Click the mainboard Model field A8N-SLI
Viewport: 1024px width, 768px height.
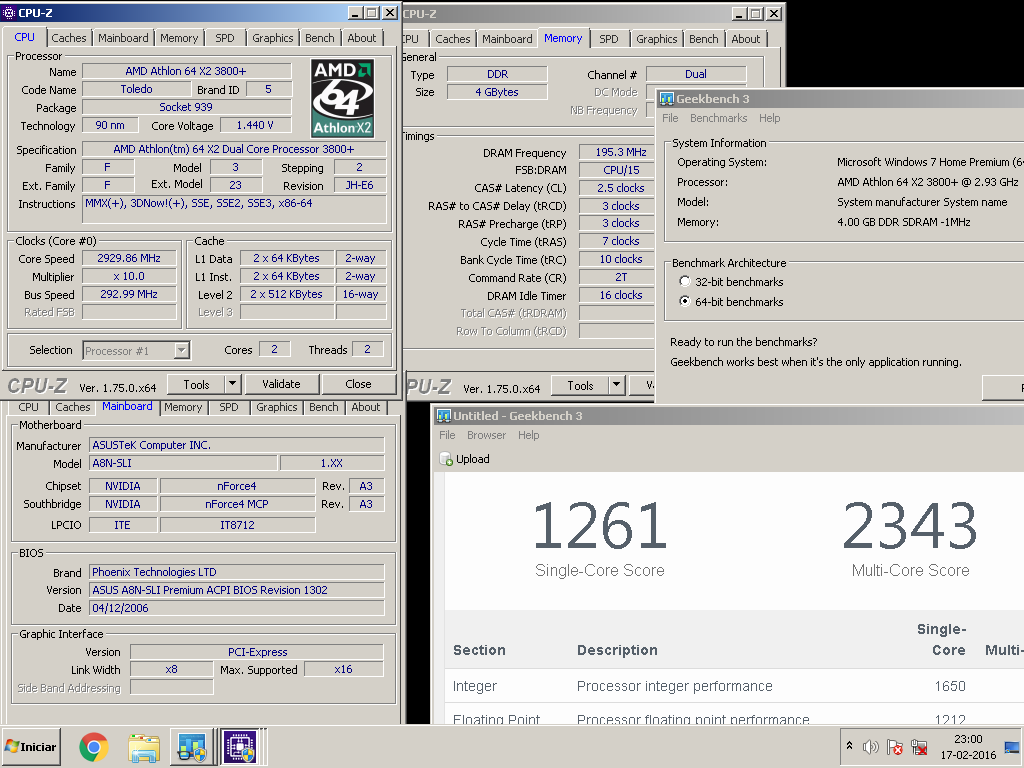(x=183, y=463)
